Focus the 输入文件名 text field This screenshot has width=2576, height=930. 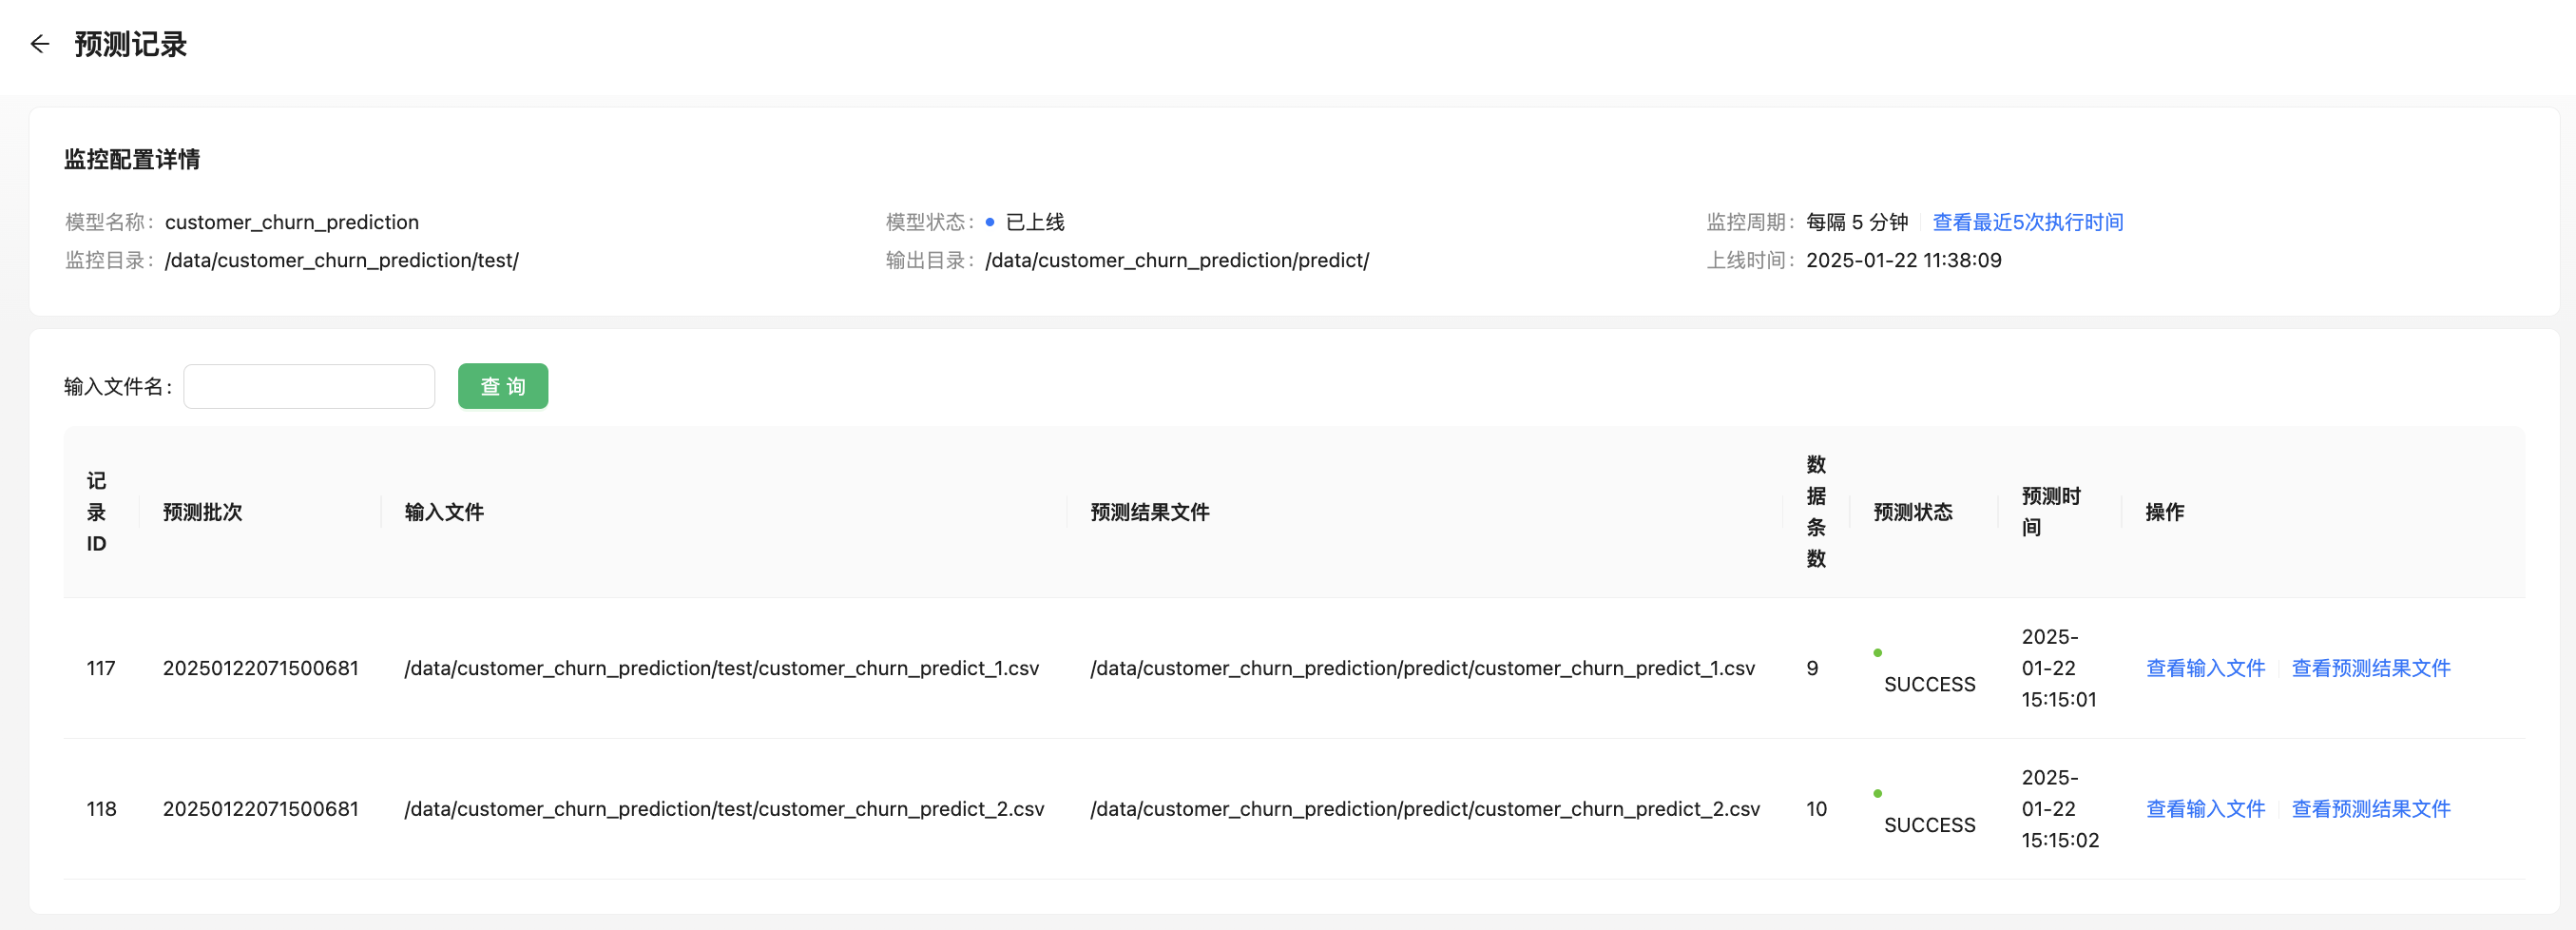click(309, 387)
